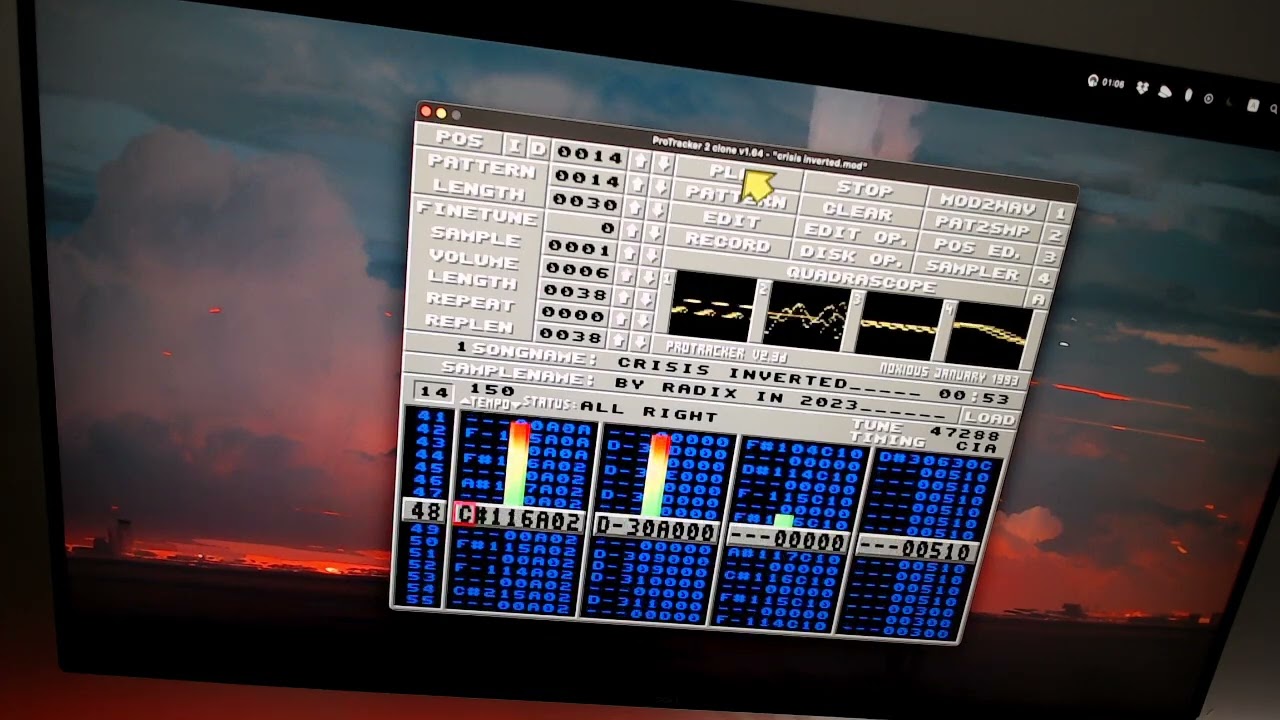
Task: Decrease song LENGTH 0030 with down arrow
Action: point(658,209)
